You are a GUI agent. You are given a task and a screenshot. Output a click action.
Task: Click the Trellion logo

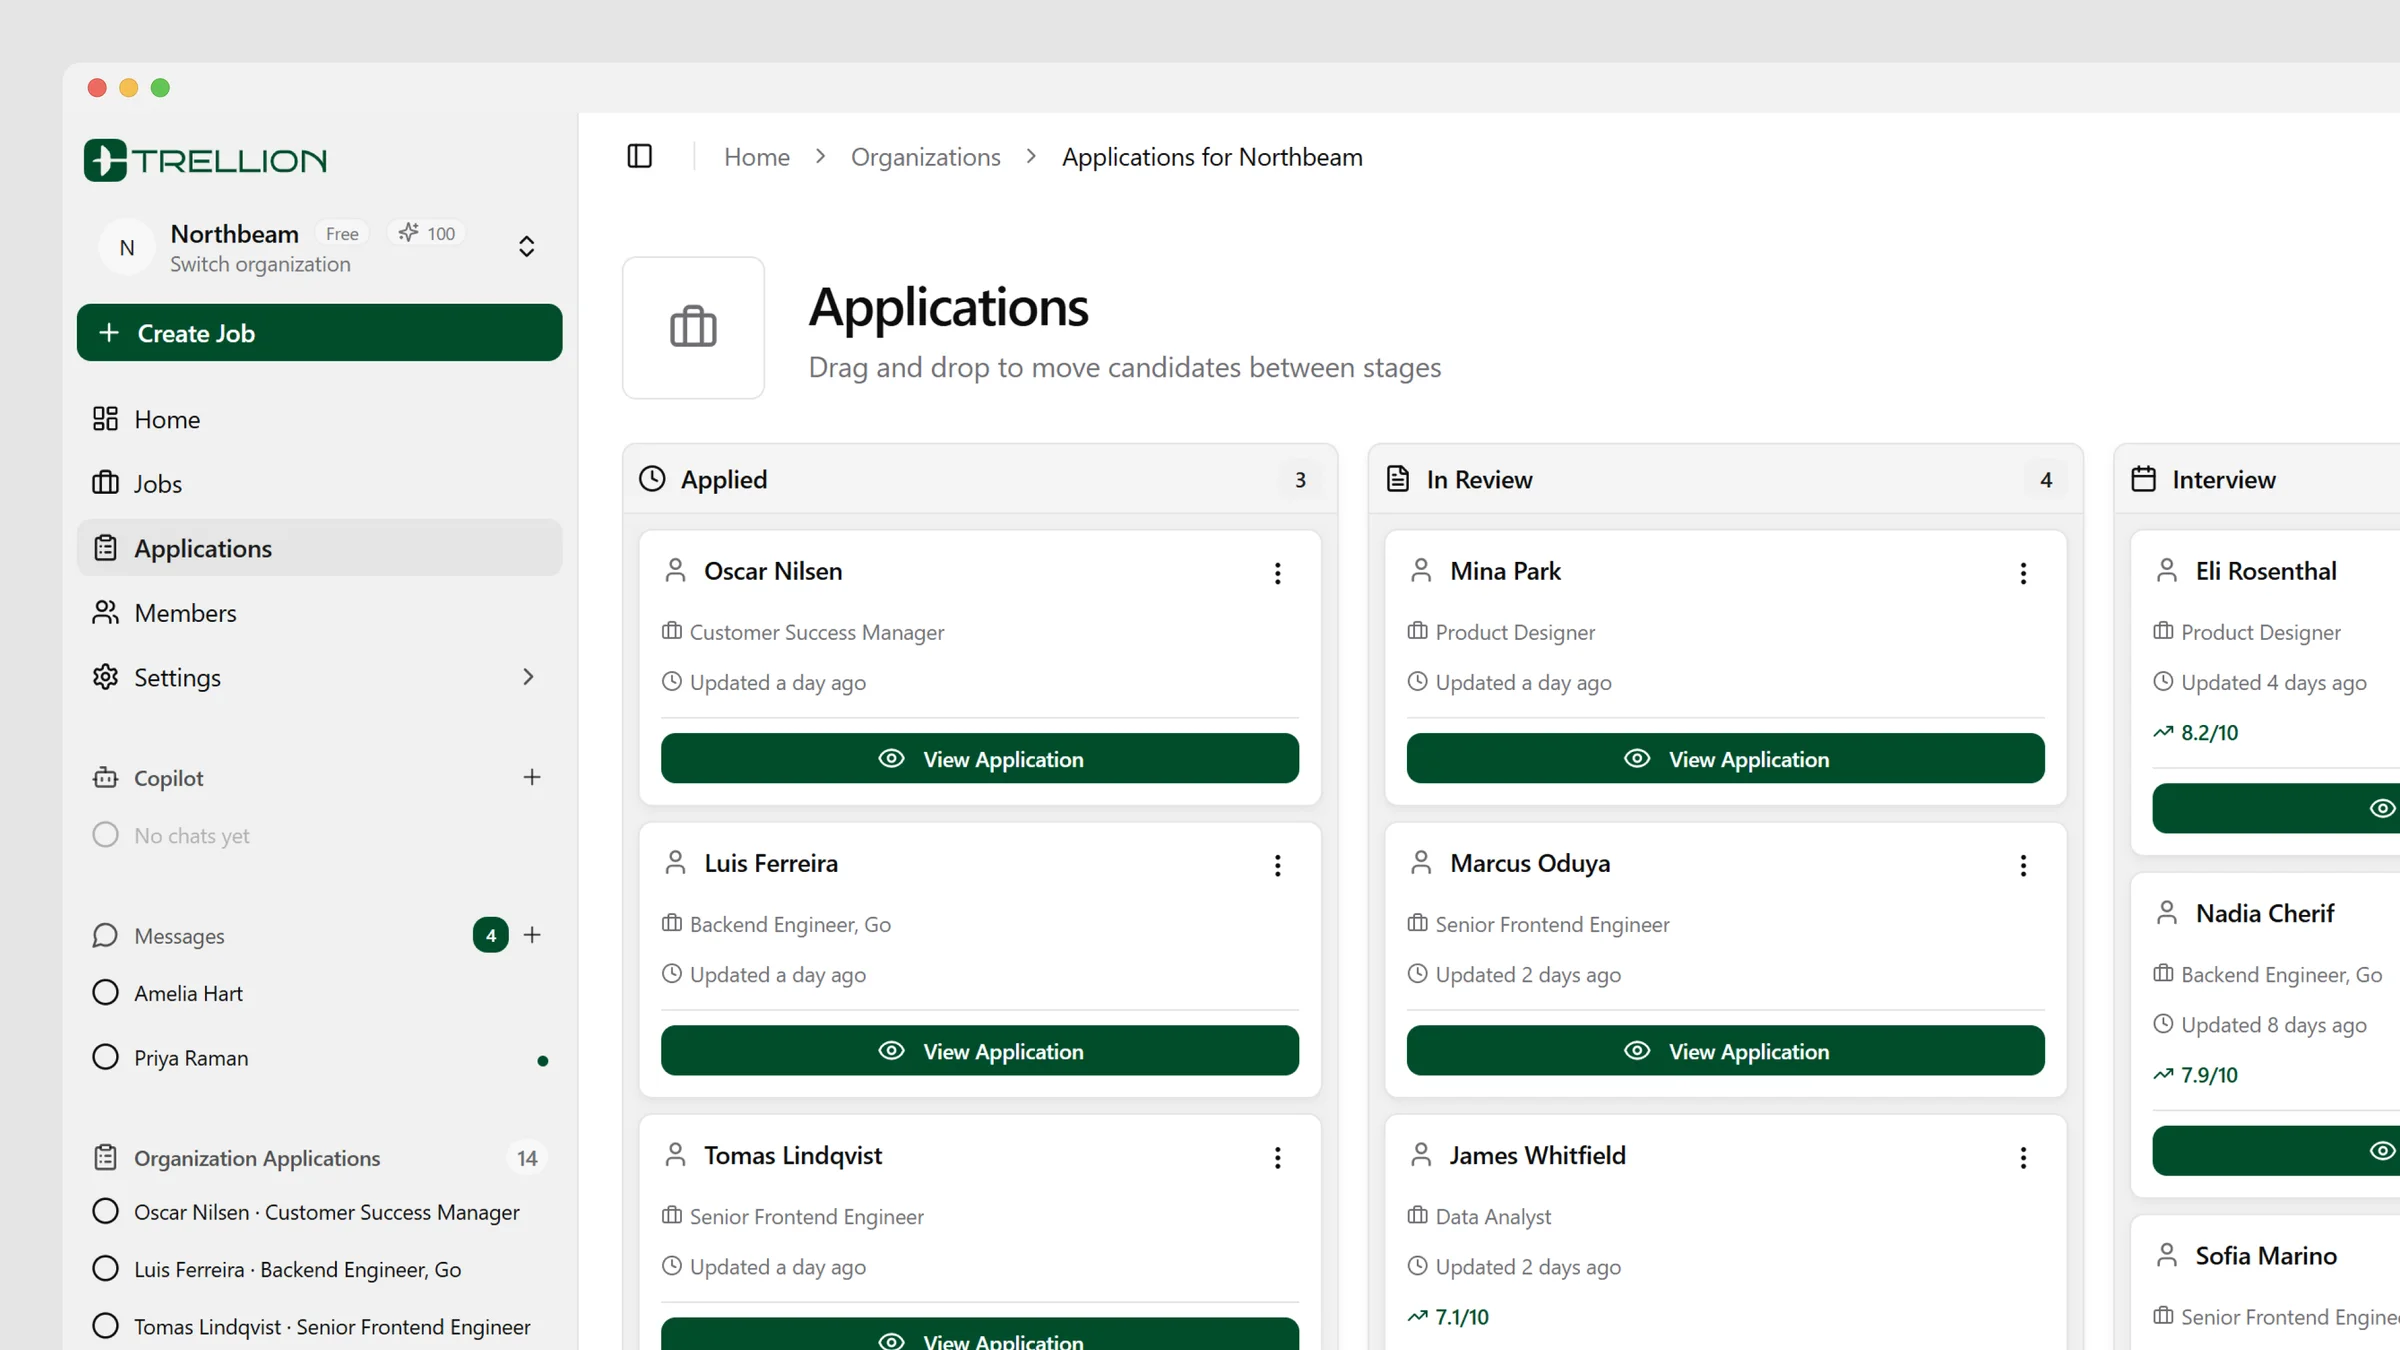point(206,160)
